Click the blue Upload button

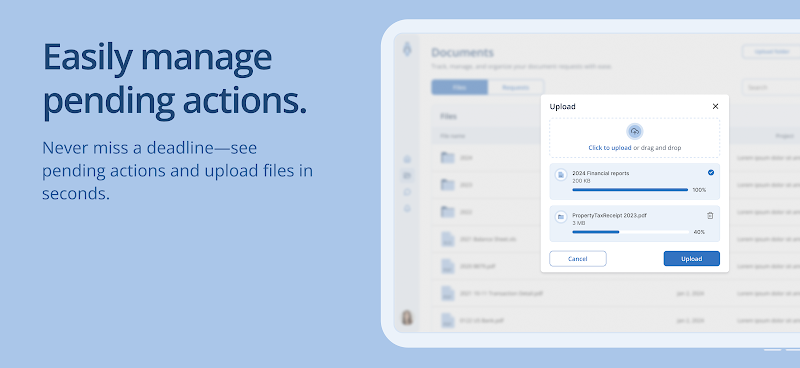pos(691,259)
